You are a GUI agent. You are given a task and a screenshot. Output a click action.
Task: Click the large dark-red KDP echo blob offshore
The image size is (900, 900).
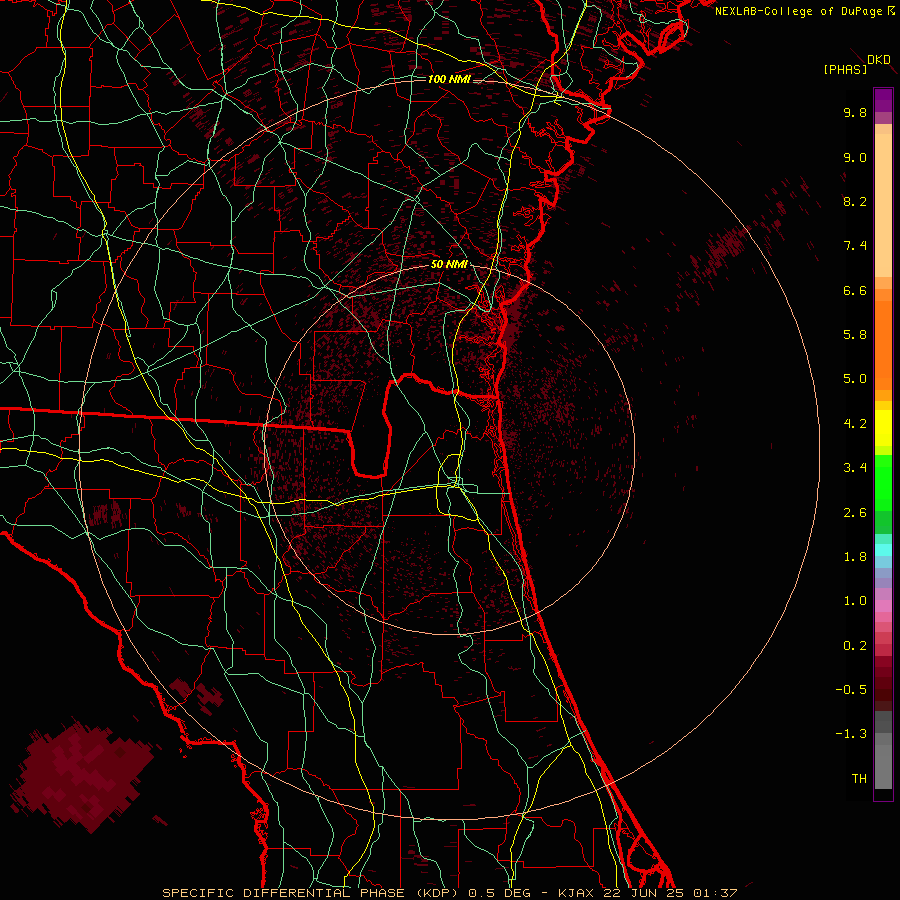(83, 774)
